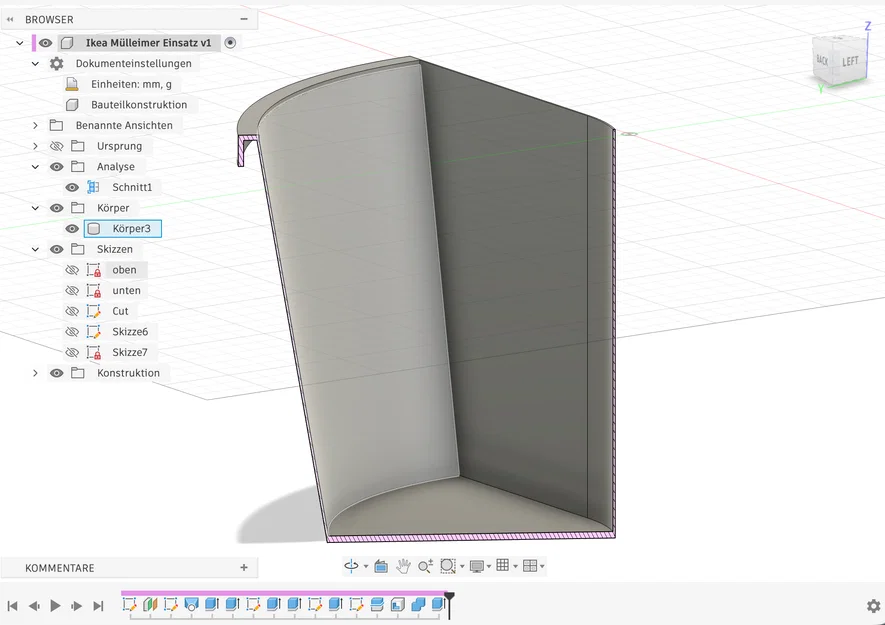885x625 pixels.
Task: Open the Orbit type dropdown arrow
Action: coord(366,566)
